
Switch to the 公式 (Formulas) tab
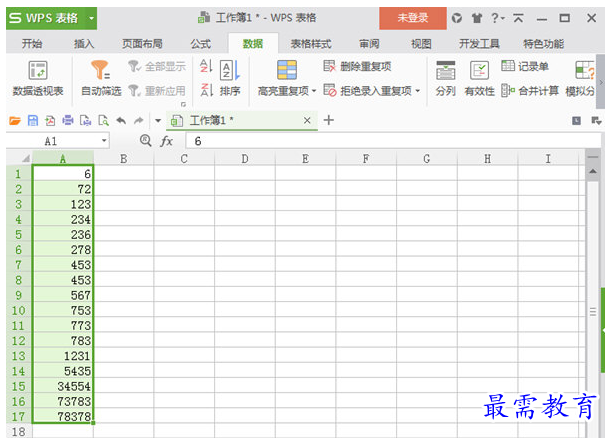(x=201, y=44)
